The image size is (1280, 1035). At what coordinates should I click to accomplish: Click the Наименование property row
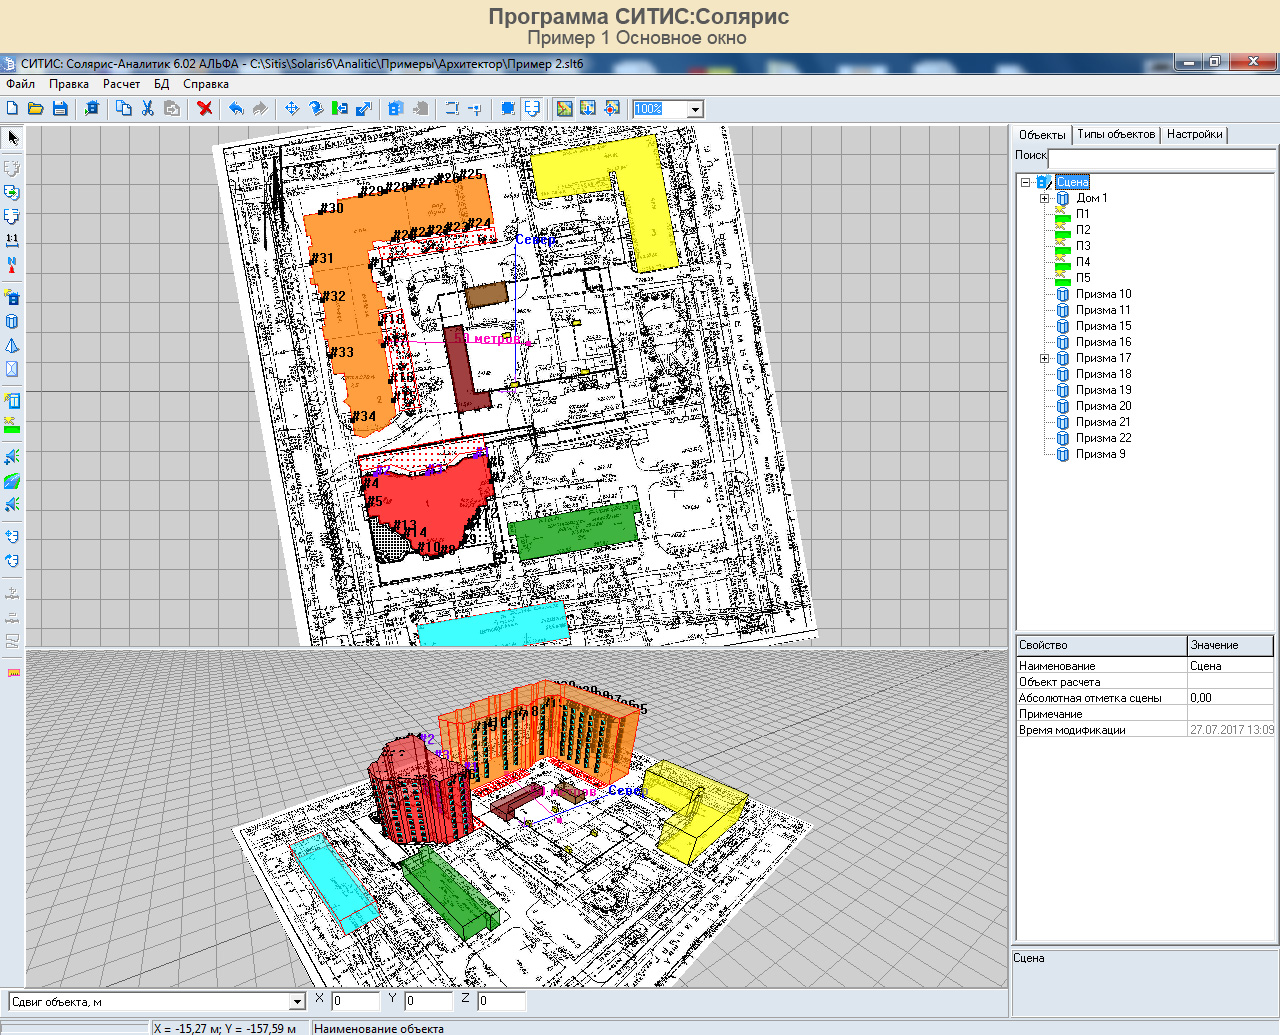point(1145,666)
